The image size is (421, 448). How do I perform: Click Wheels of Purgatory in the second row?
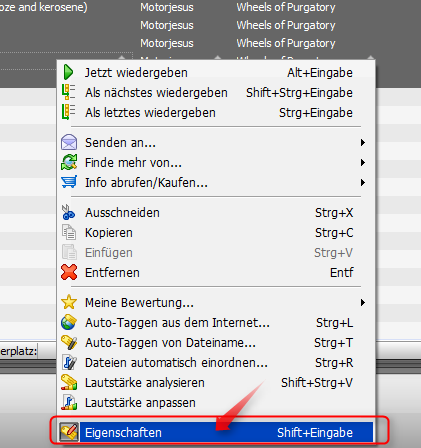(x=286, y=25)
